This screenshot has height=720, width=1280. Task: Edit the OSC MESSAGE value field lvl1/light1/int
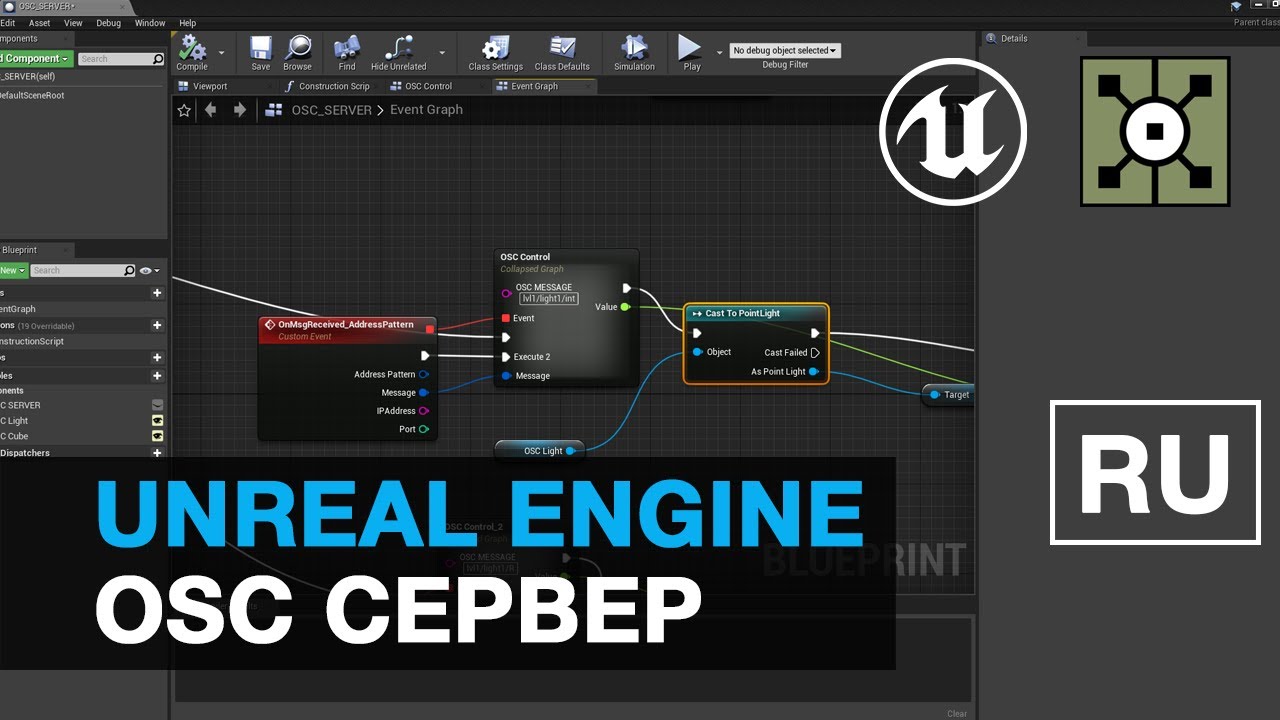click(549, 298)
